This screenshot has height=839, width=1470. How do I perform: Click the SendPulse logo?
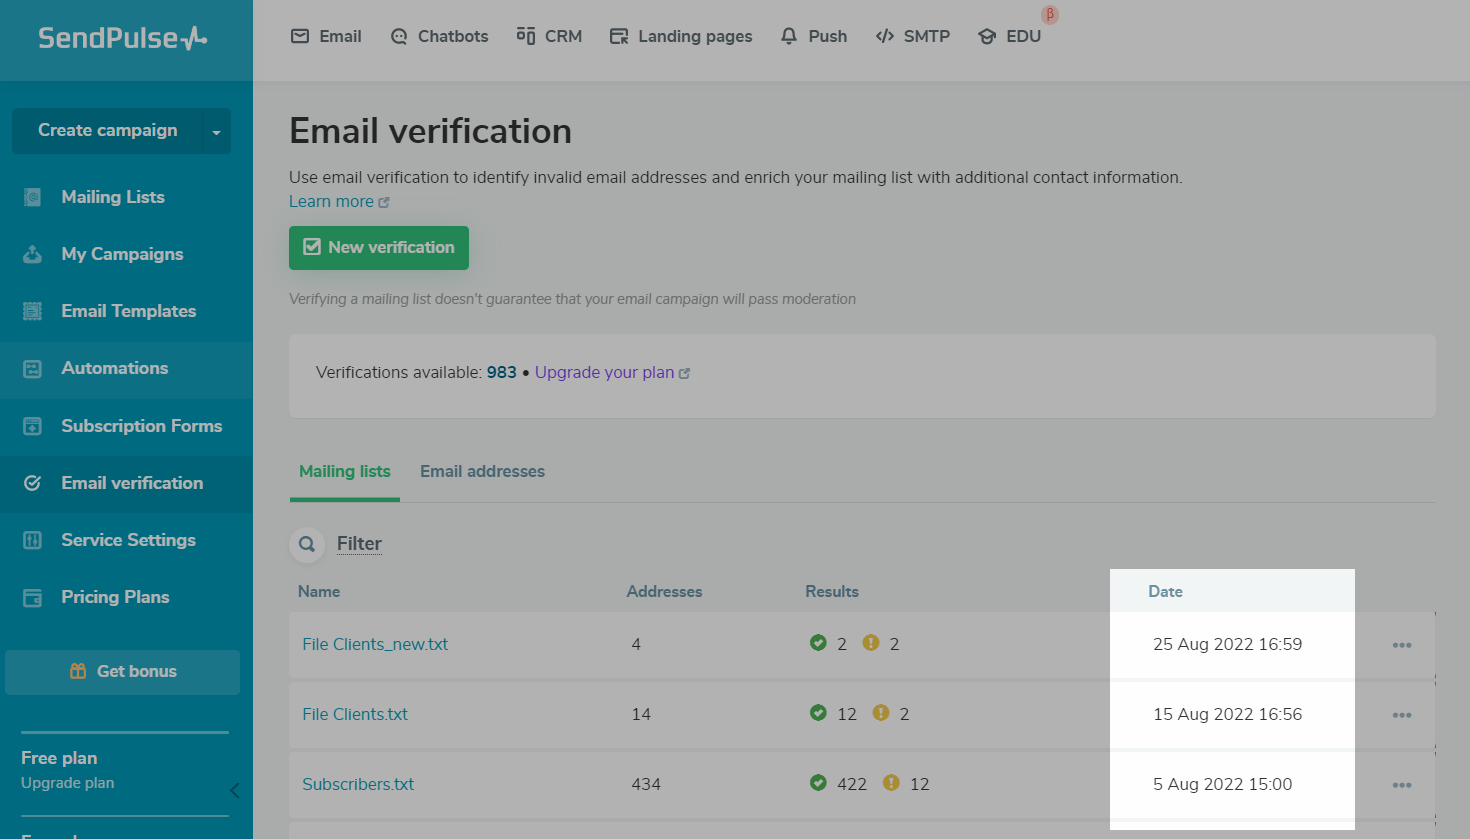pyautogui.click(x=120, y=37)
